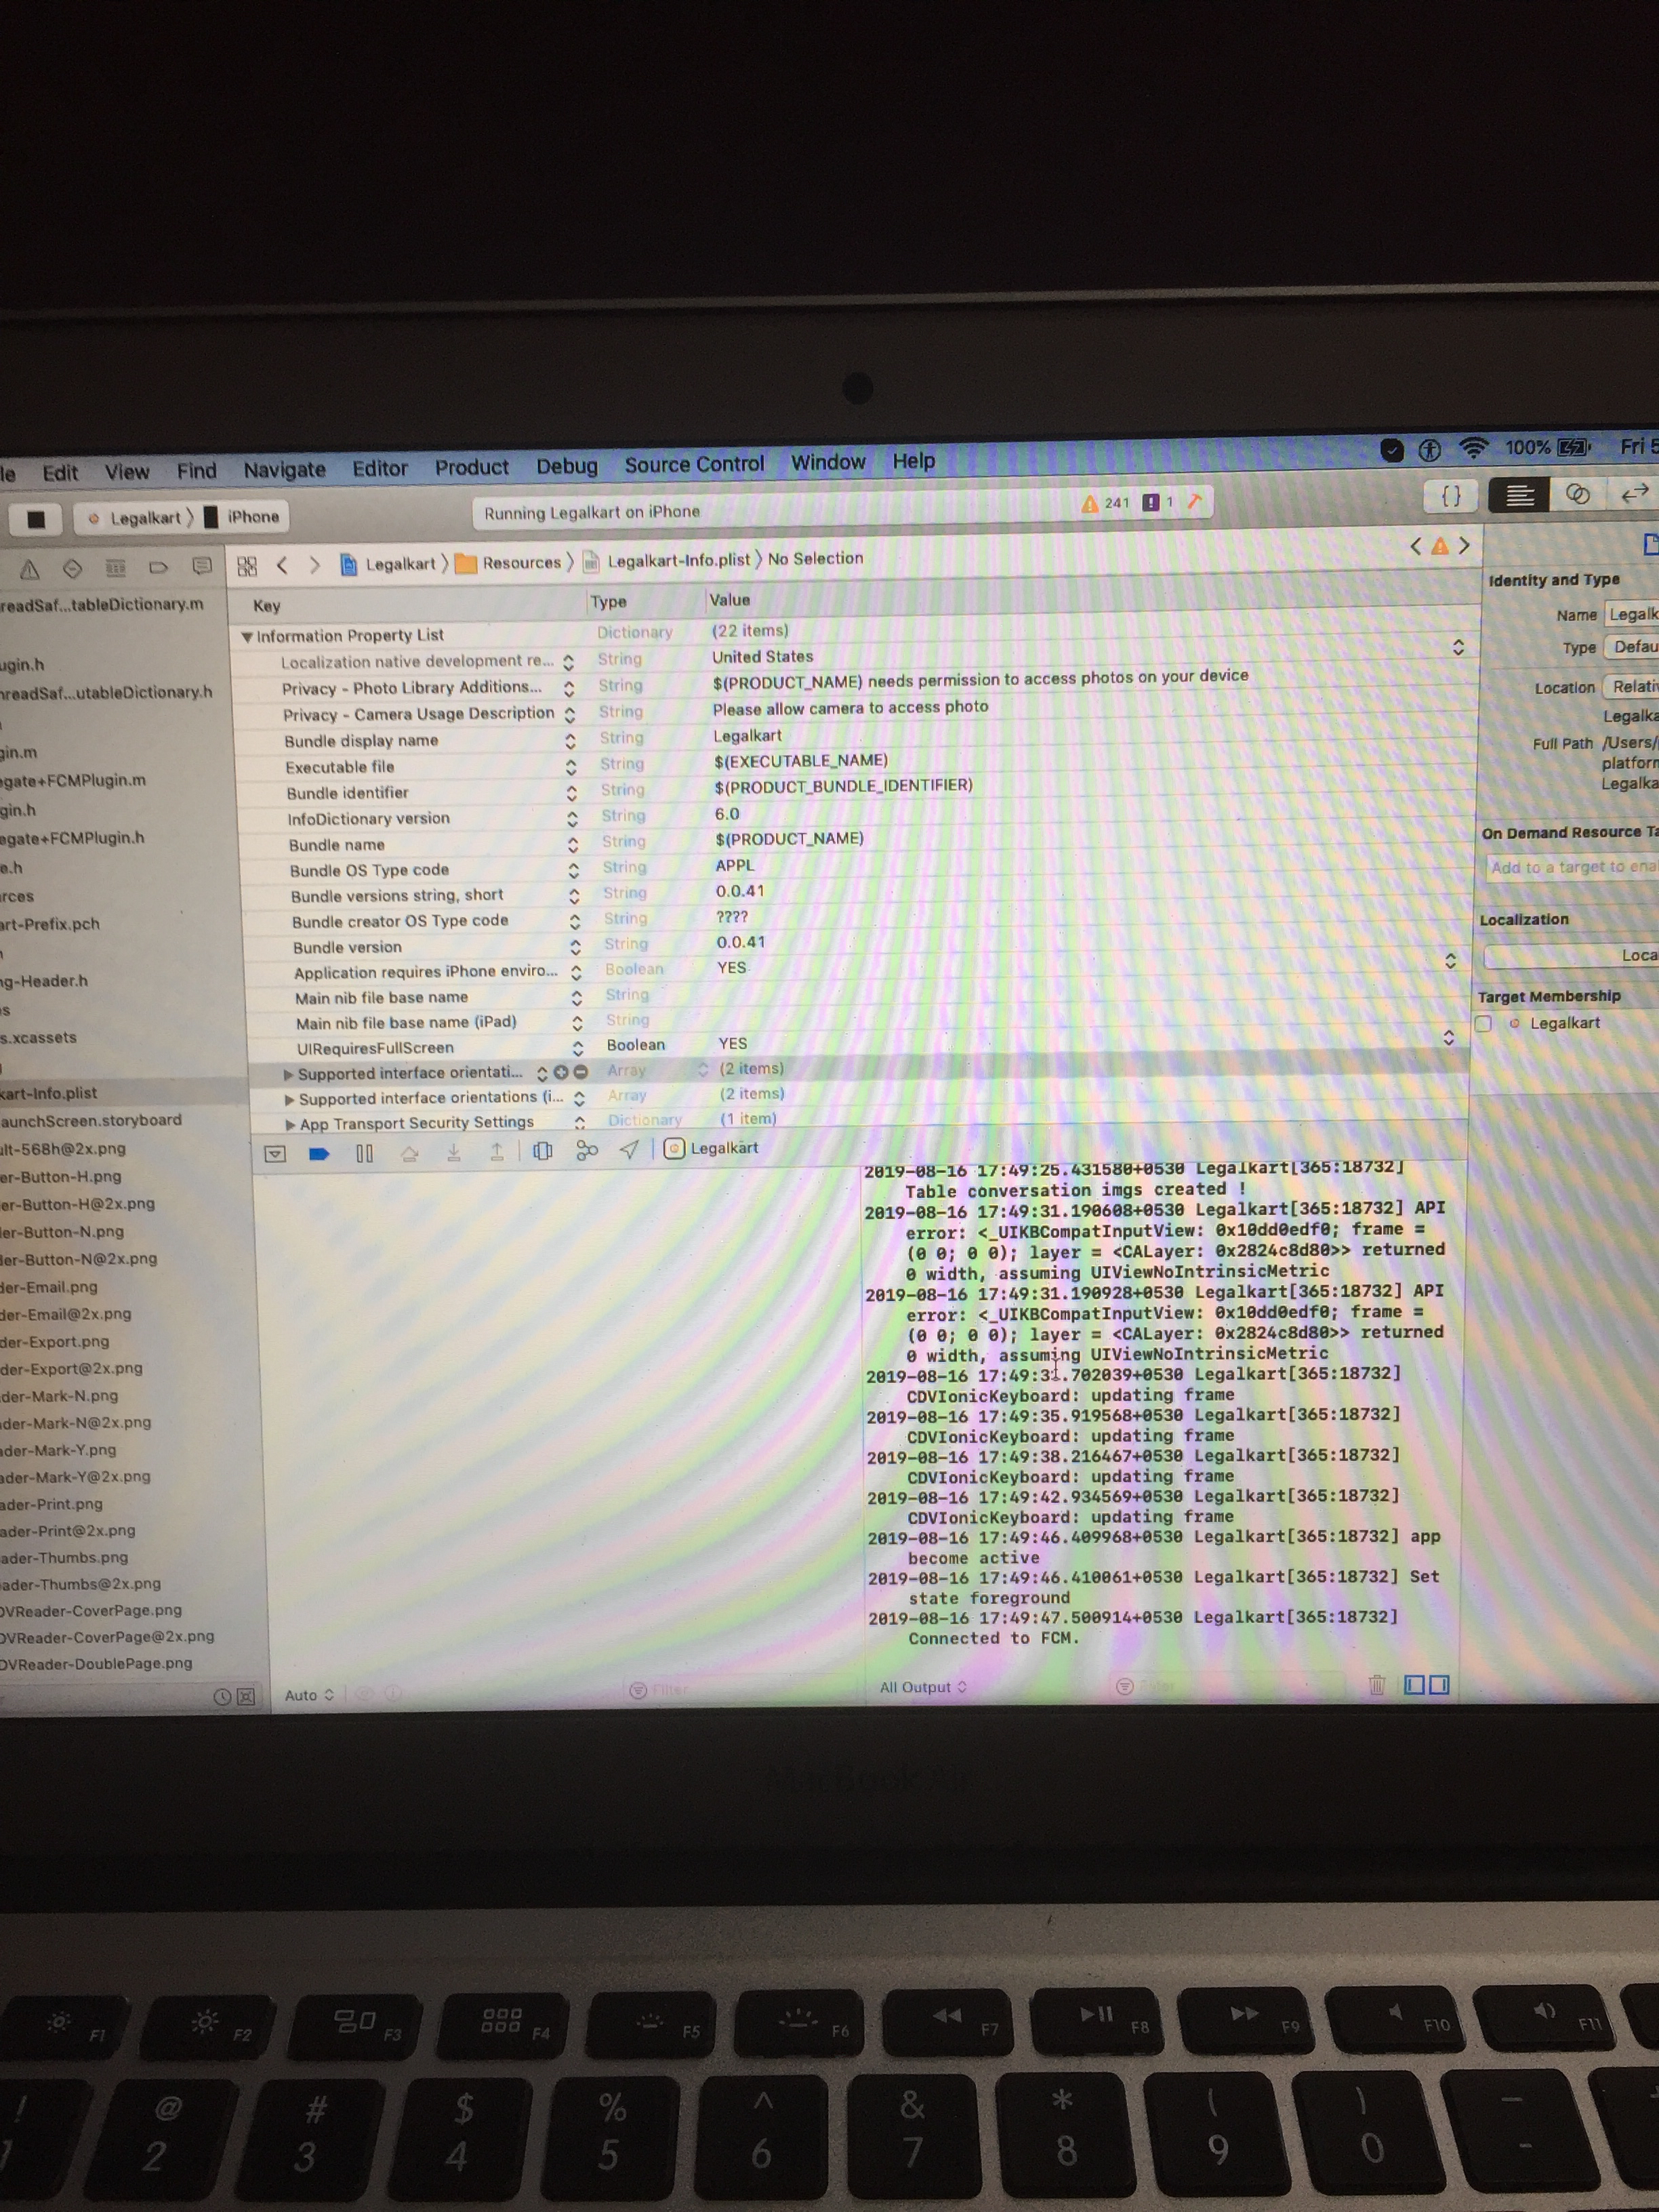1659x2212 pixels.
Task: Toggle Legalkart target membership checkbox
Action: click(1483, 1023)
